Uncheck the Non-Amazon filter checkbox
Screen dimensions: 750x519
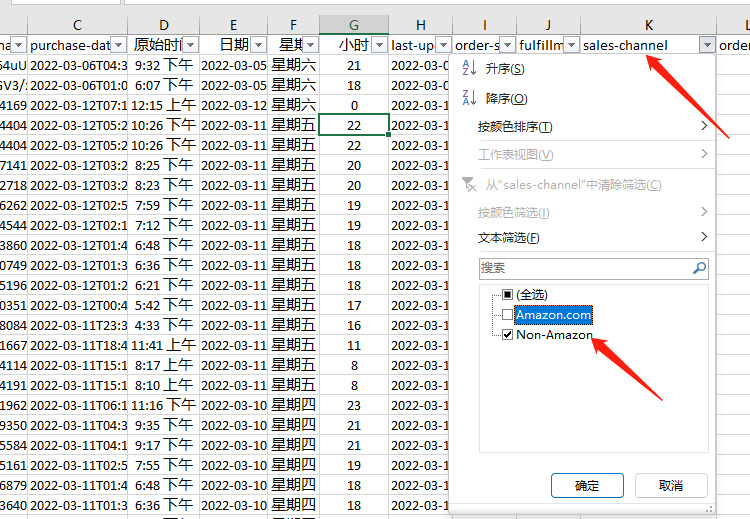(x=507, y=334)
